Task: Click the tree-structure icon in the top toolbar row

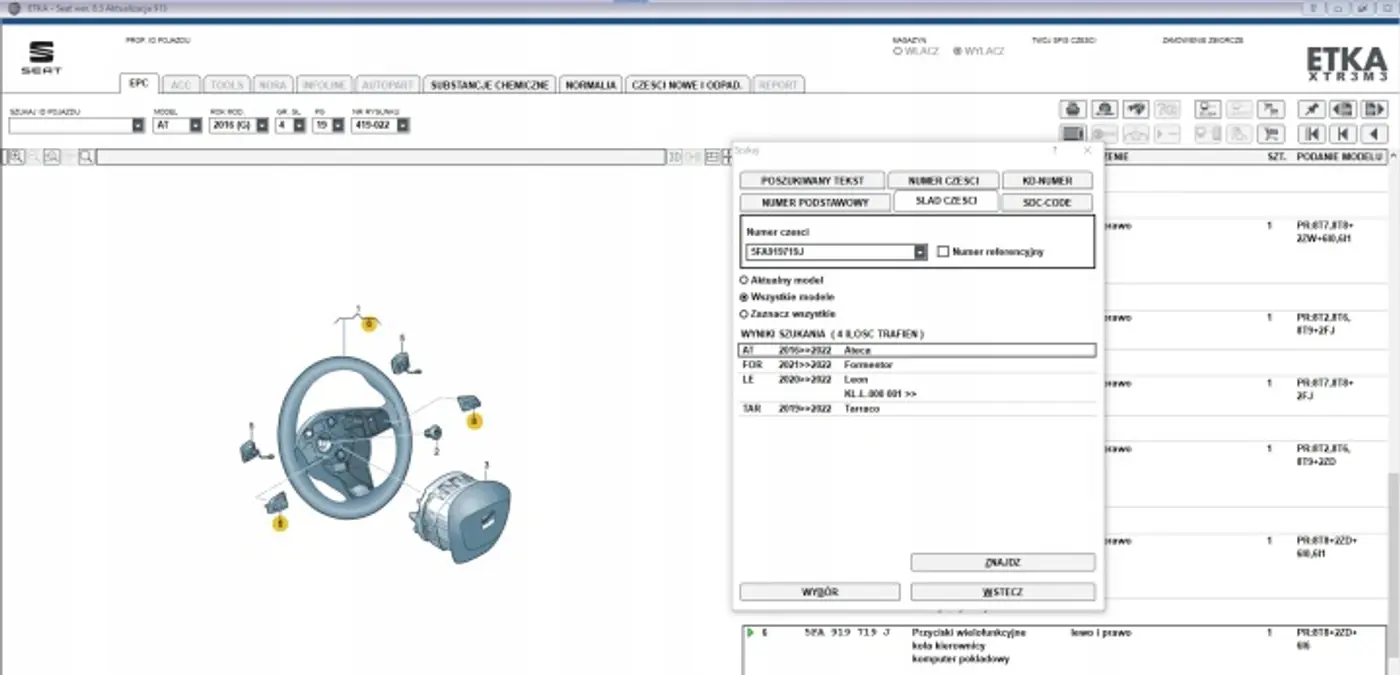Action: [1270, 109]
